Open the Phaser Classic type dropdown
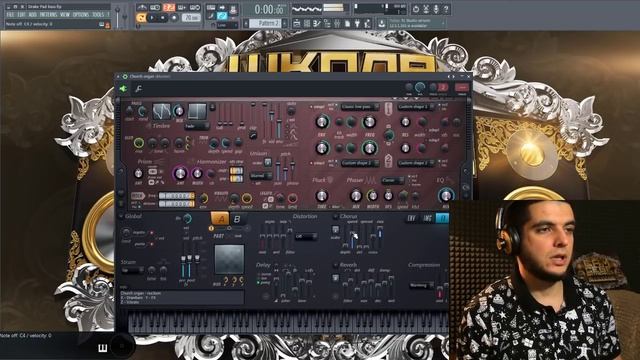Image resolution: width=640 pixels, height=360 pixels. [393, 180]
